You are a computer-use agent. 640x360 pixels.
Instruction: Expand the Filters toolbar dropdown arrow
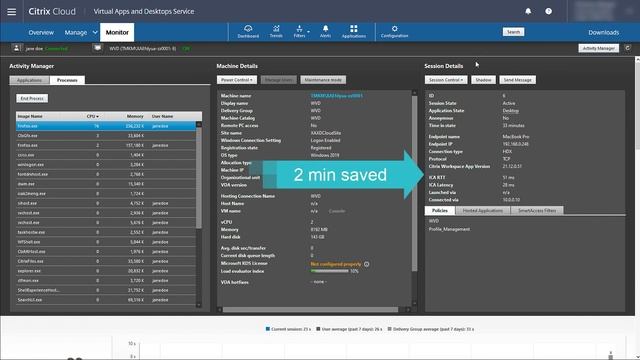click(x=309, y=31)
